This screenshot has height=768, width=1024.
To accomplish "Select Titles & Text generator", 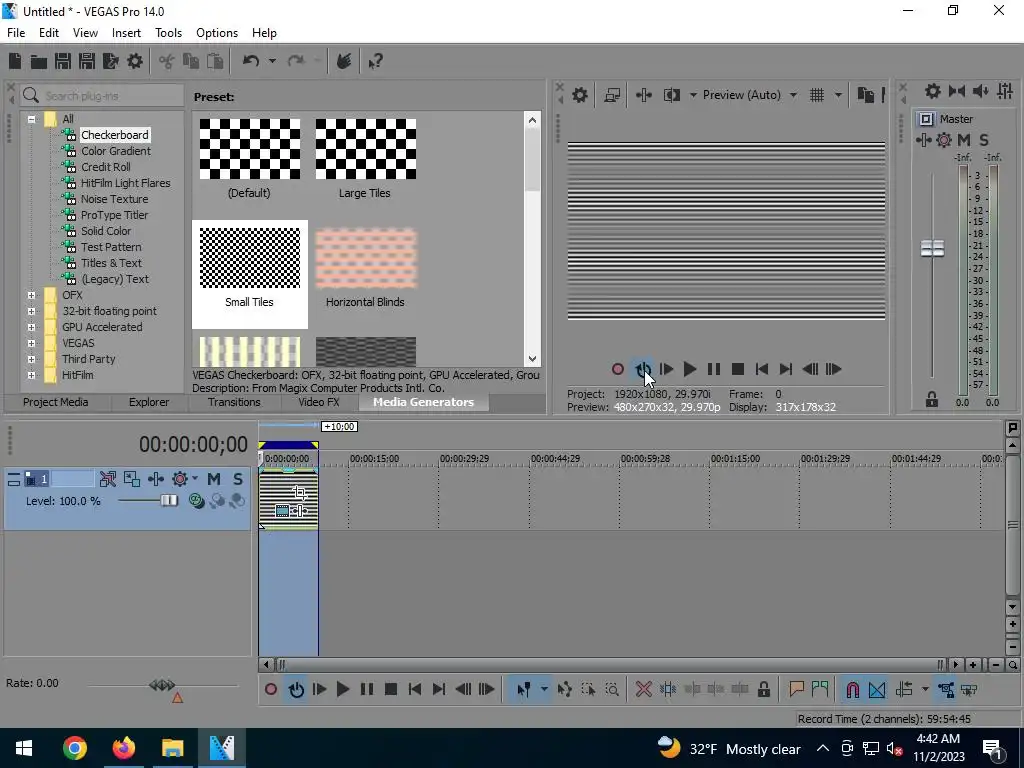I will click(x=111, y=263).
